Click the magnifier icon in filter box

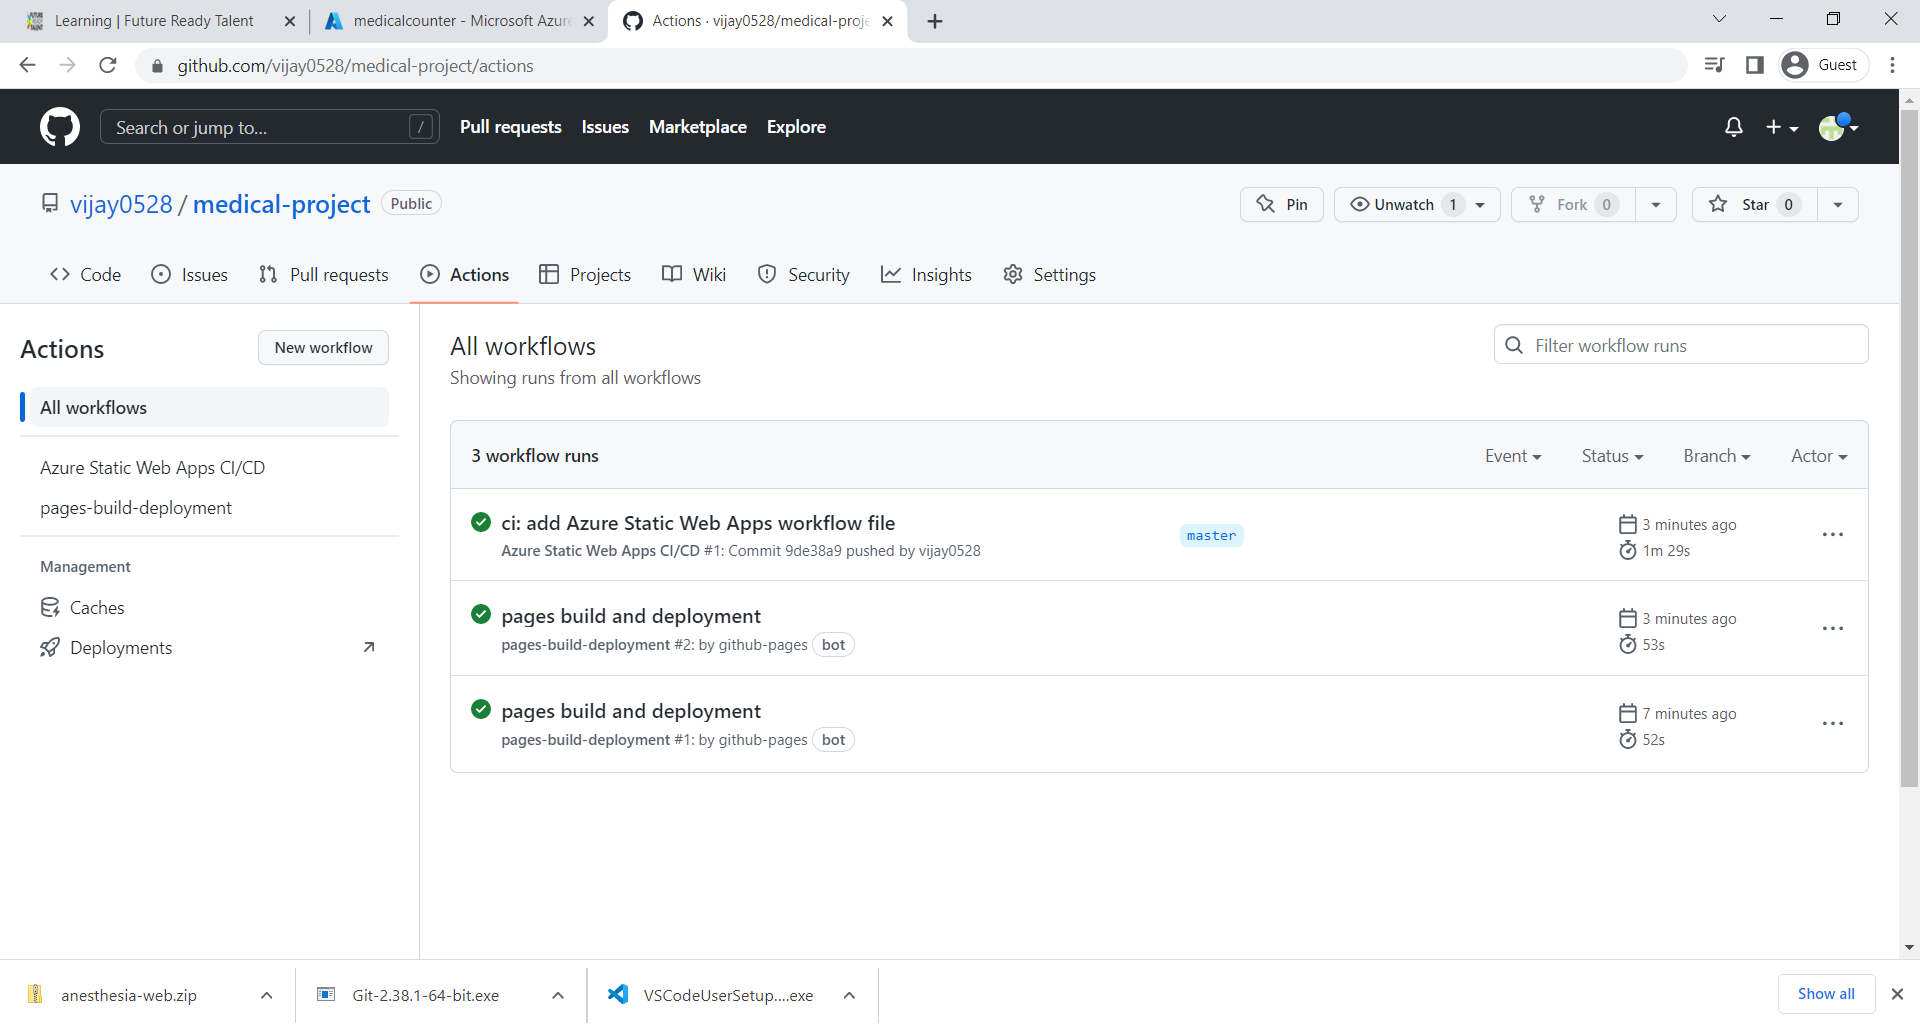click(1514, 345)
